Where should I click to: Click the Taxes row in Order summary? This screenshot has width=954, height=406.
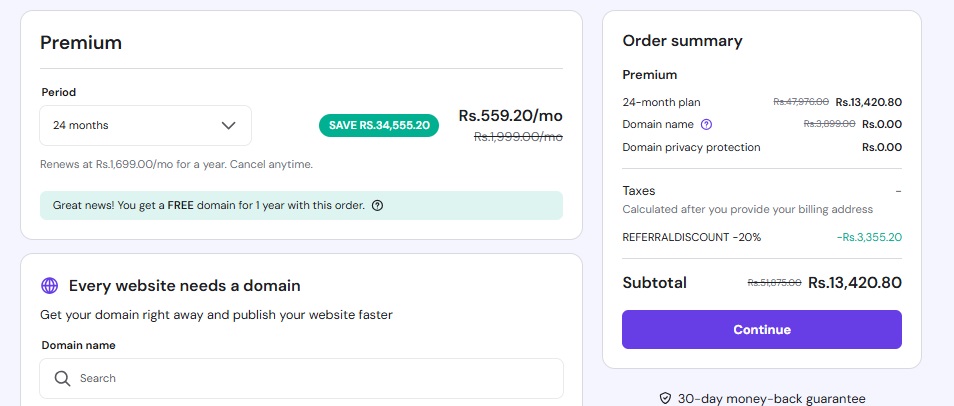point(639,190)
